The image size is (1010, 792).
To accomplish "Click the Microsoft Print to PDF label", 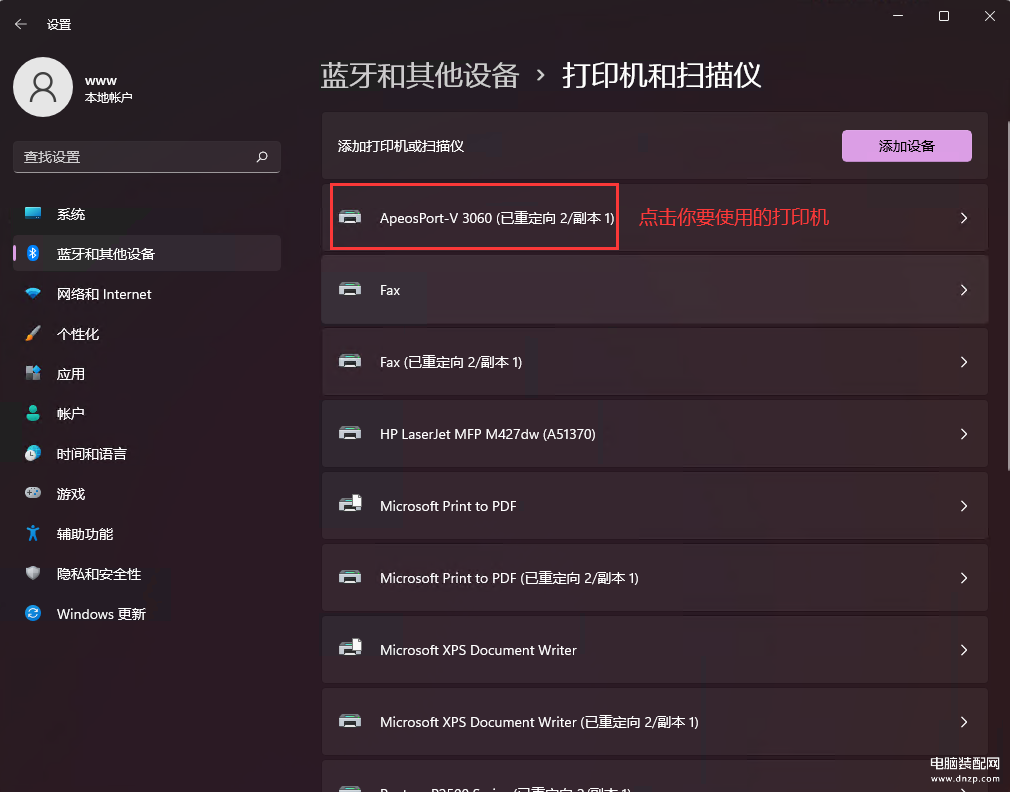I will [x=448, y=506].
